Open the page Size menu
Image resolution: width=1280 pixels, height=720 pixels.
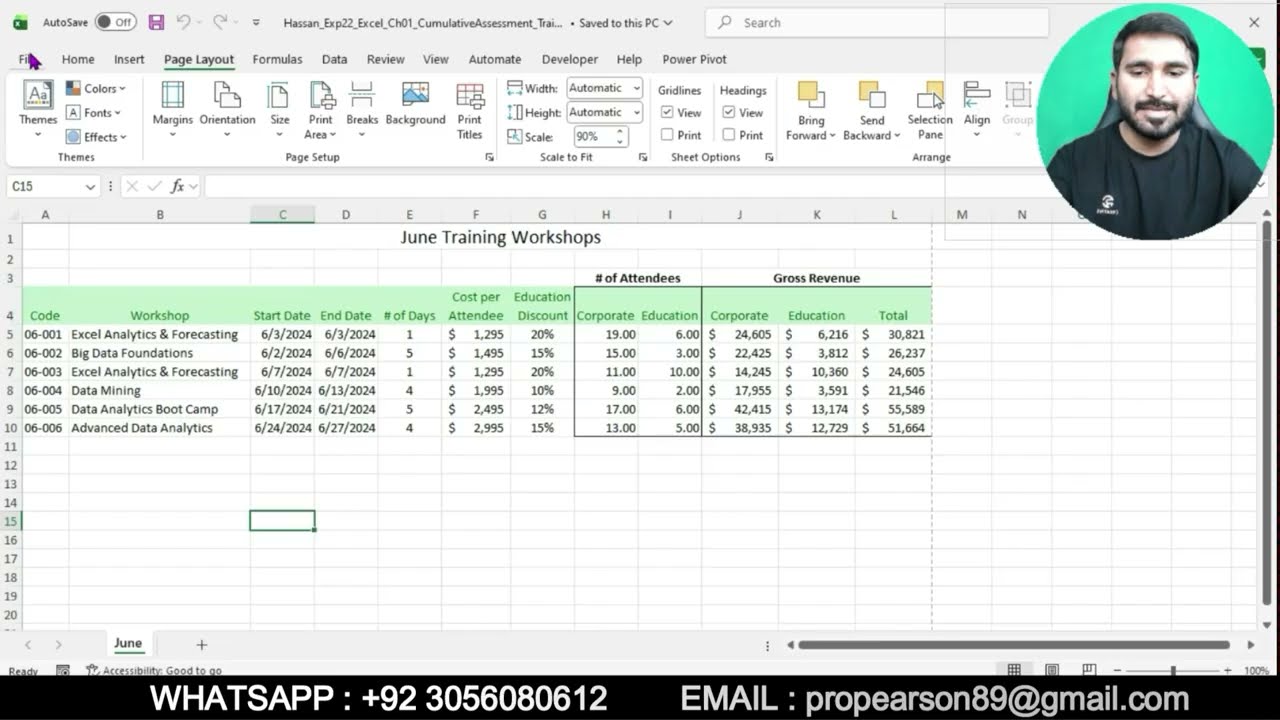tap(280, 108)
